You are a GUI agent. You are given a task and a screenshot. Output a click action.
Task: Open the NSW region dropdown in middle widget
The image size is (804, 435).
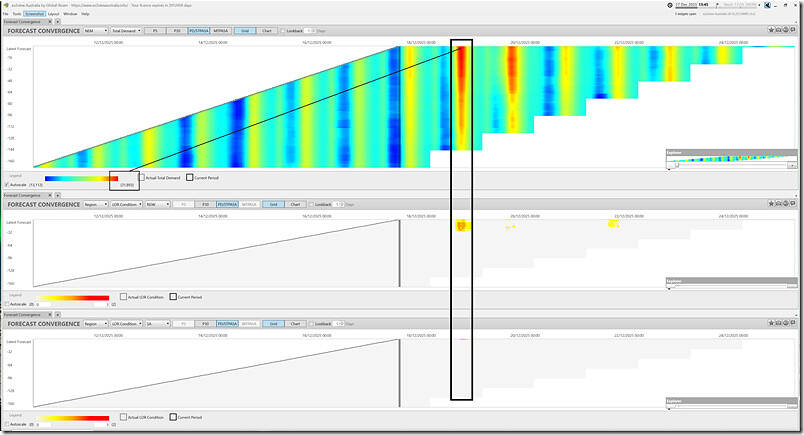[x=157, y=204]
